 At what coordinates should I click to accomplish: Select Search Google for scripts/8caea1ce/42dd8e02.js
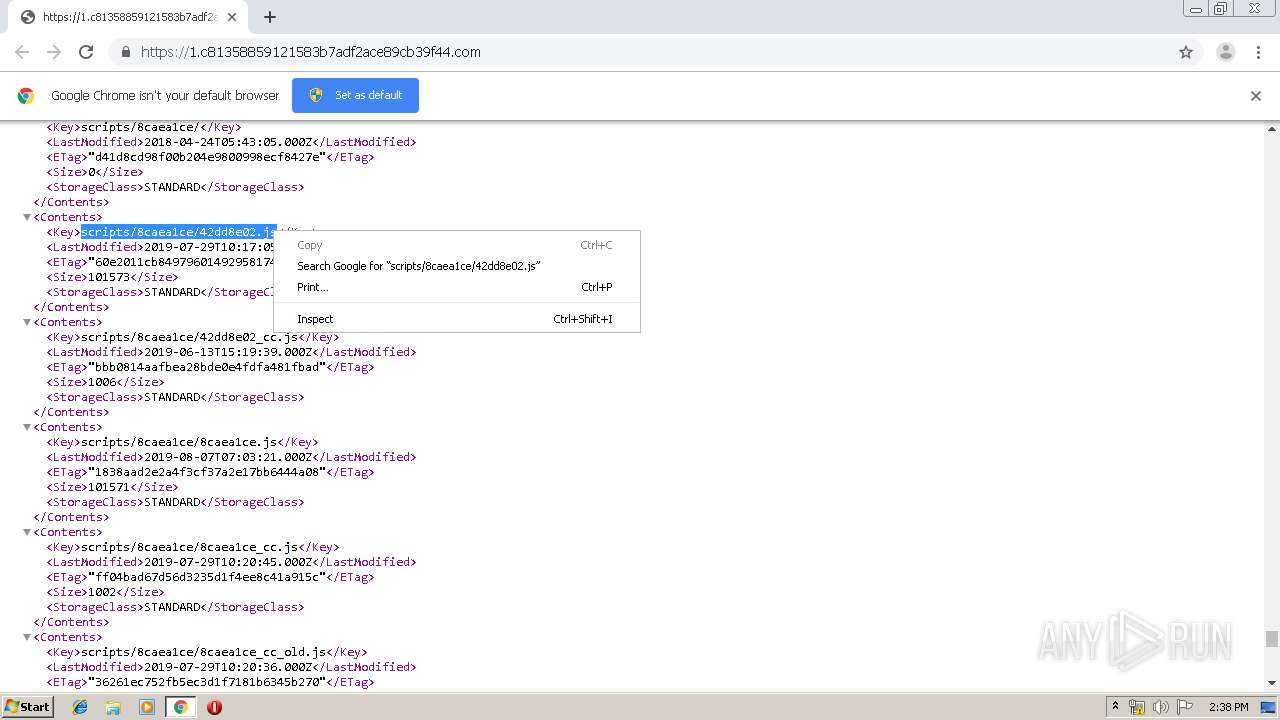click(456, 266)
